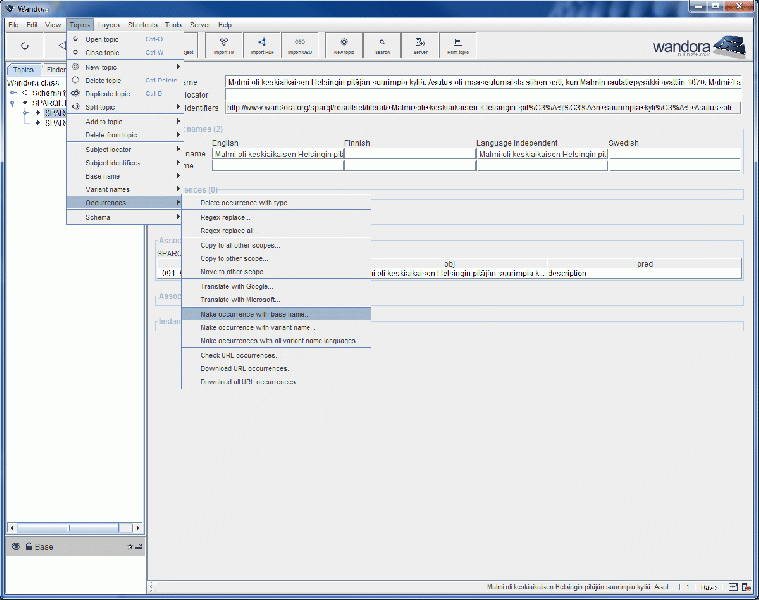Image resolution: width=759 pixels, height=600 pixels.
Task: Click the Server toolbar icon
Action: tap(421, 44)
